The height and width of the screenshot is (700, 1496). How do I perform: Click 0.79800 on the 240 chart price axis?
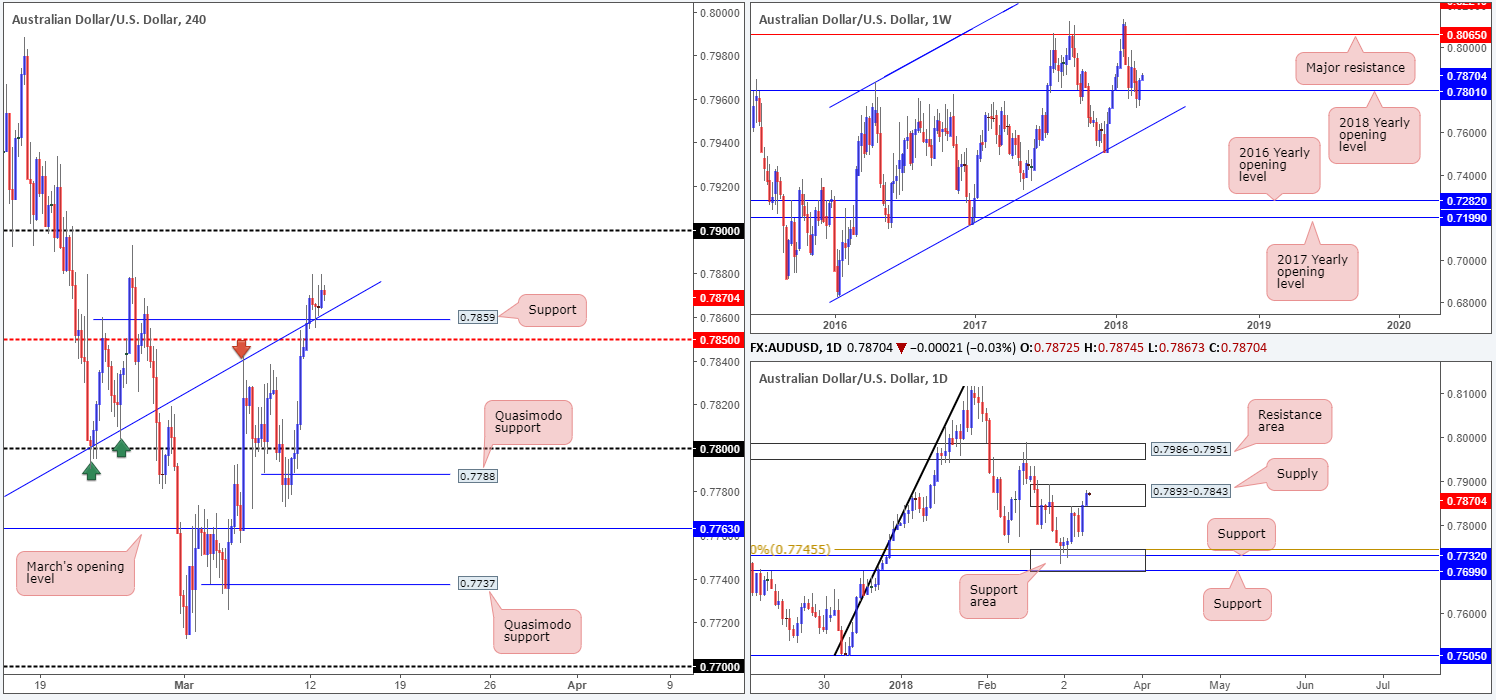tap(719, 56)
